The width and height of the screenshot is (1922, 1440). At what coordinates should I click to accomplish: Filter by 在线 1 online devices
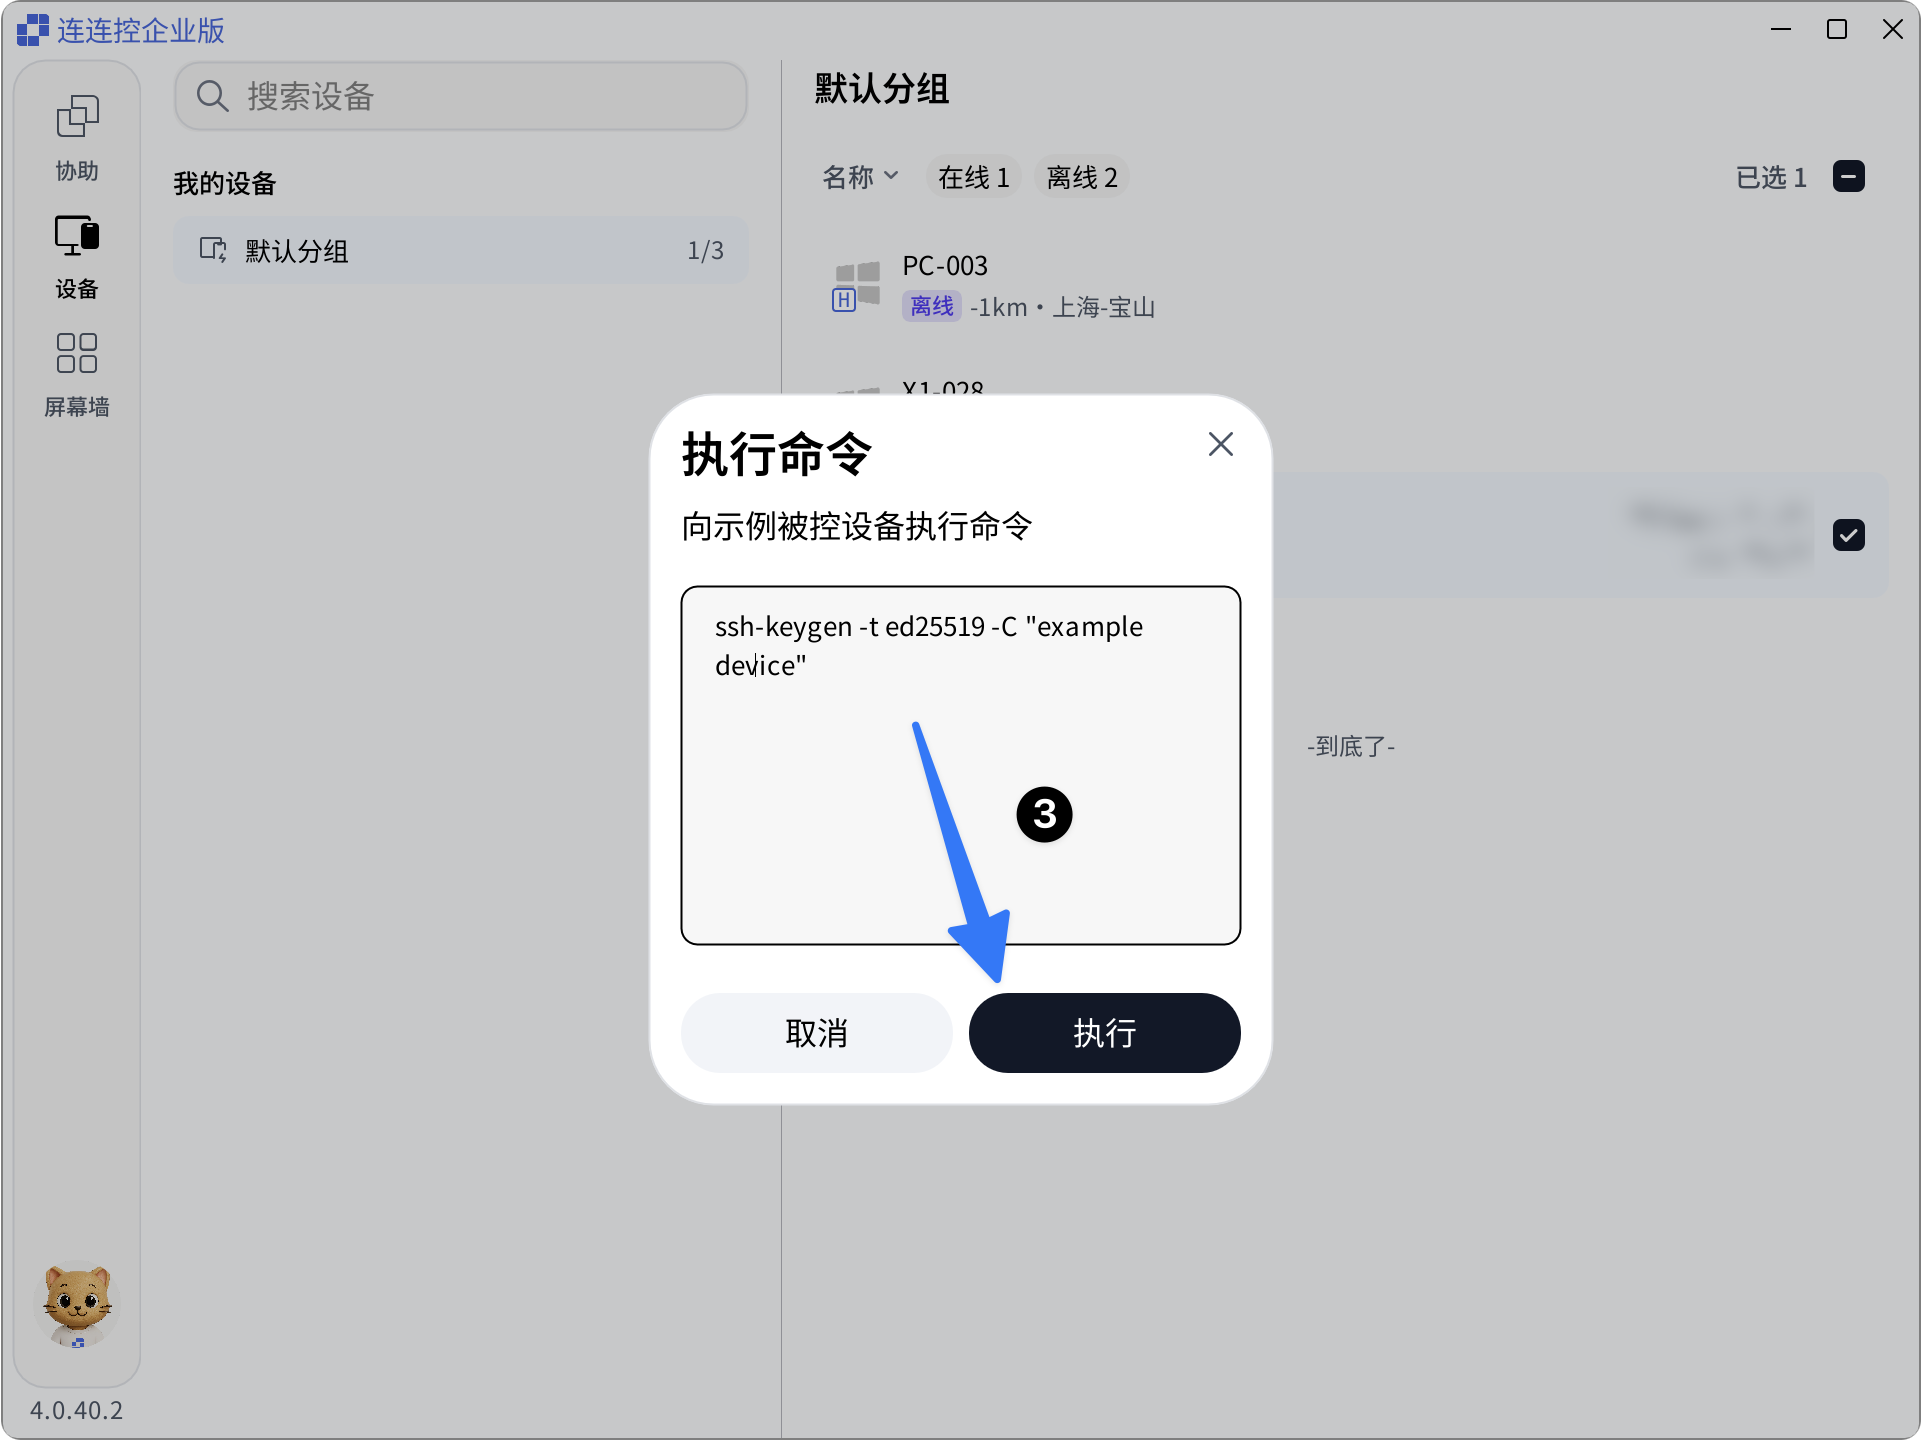click(973, 177)
